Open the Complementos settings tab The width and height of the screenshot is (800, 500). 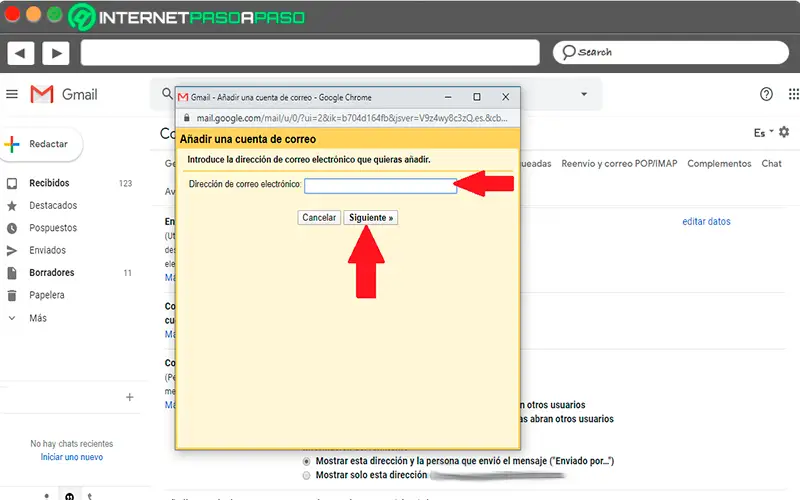pos(719,163)
